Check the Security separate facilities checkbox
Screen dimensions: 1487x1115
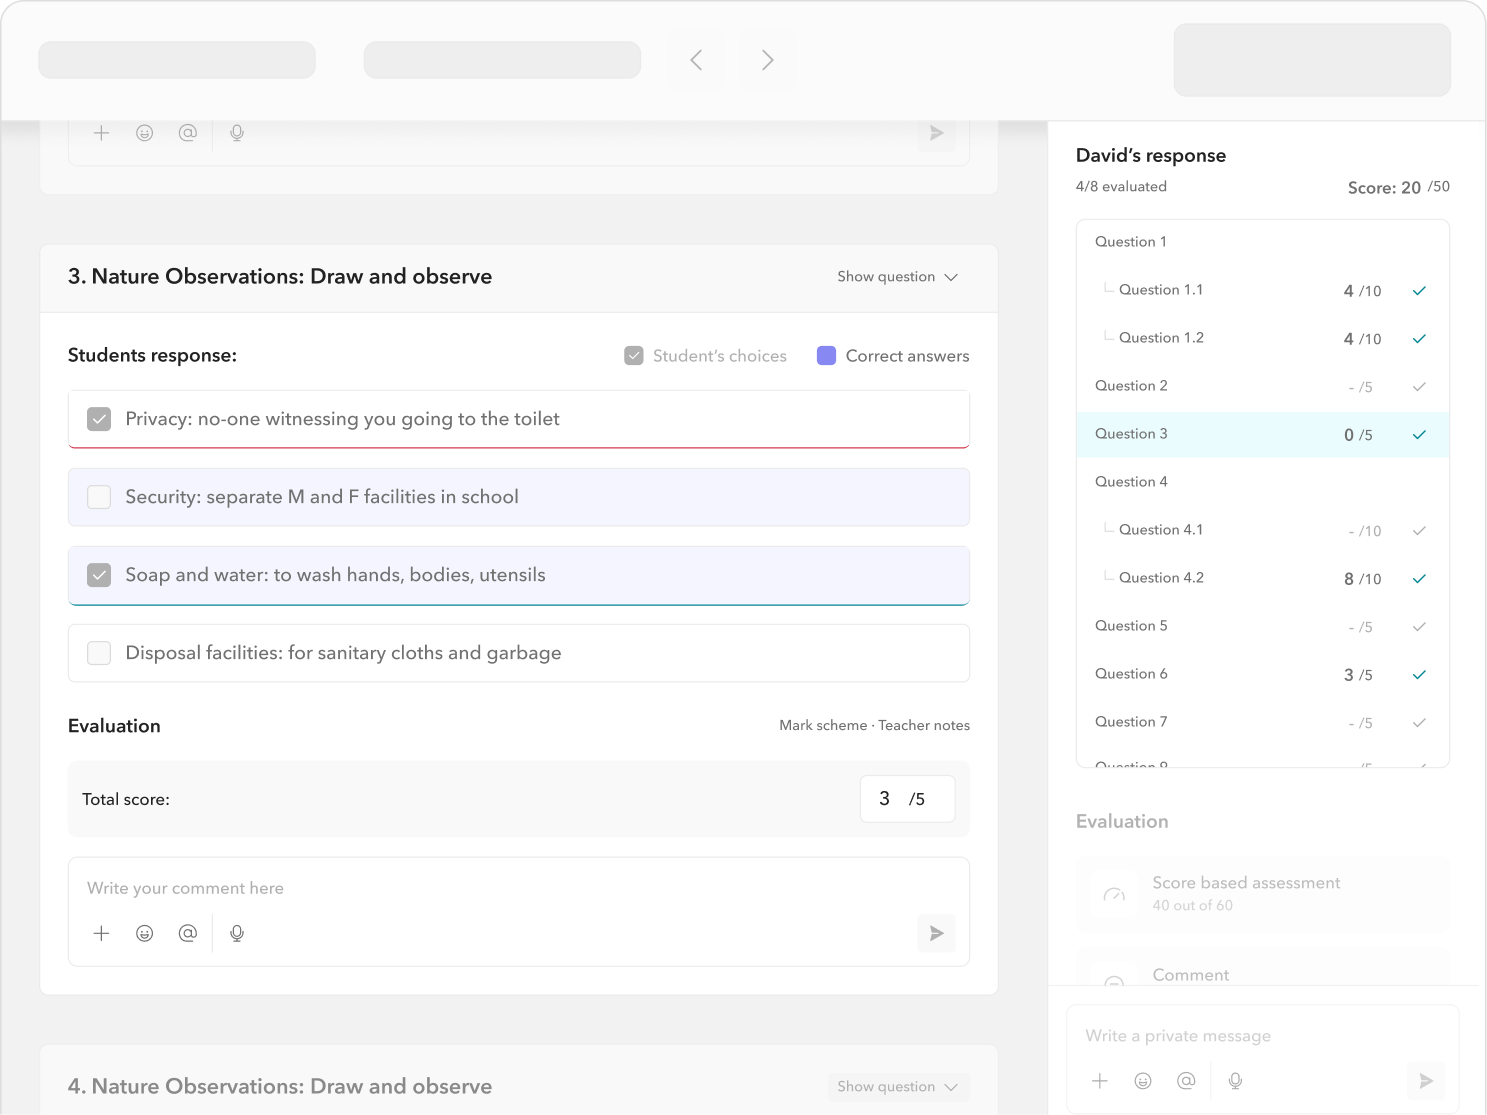(99, 497)
